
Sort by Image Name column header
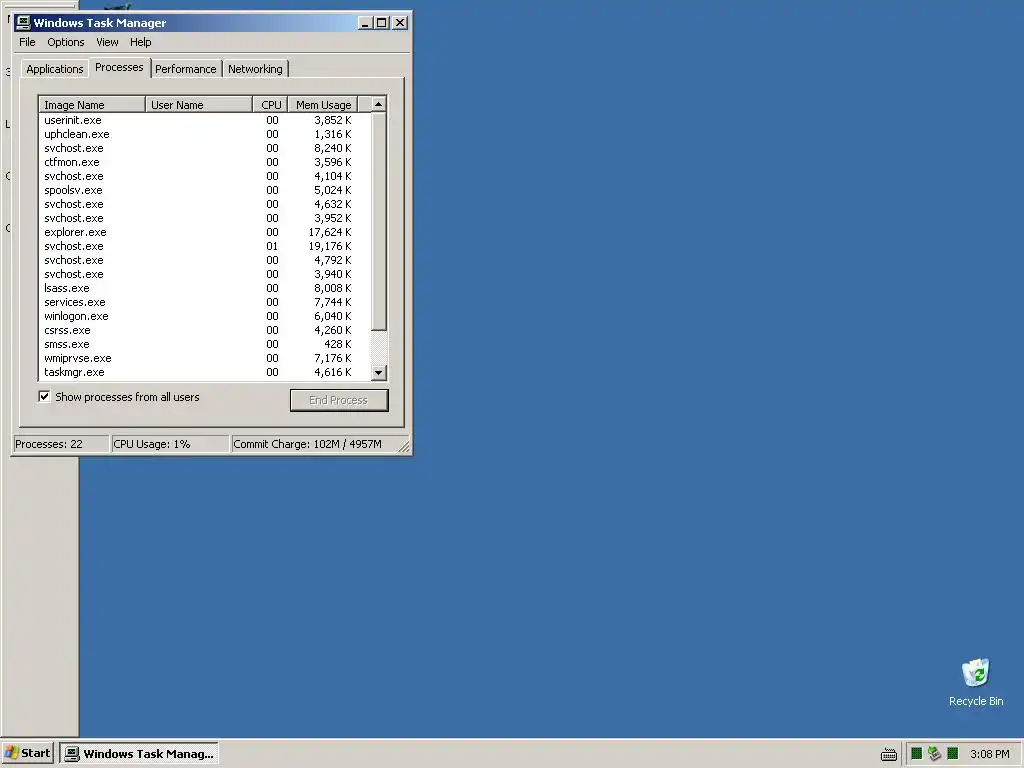point(91,105)
